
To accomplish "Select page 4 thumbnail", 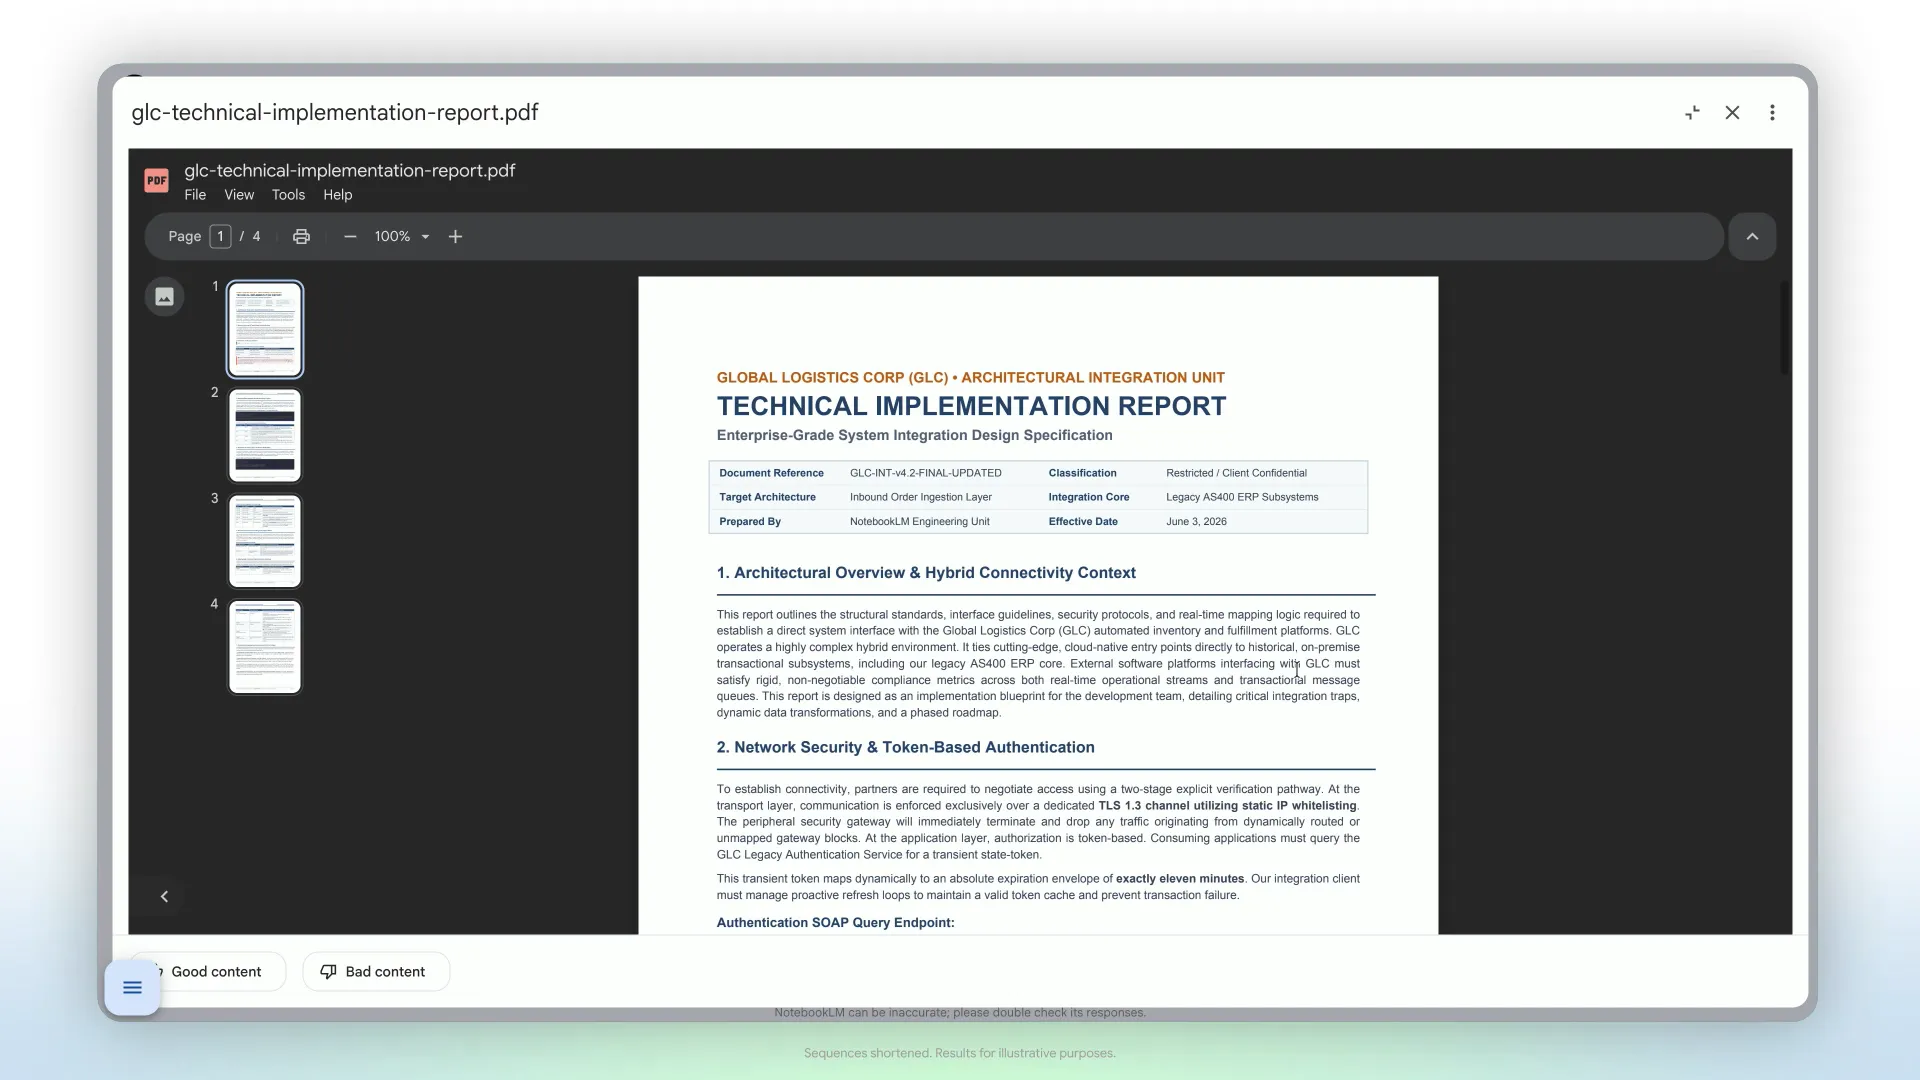I will pos(265,647).
